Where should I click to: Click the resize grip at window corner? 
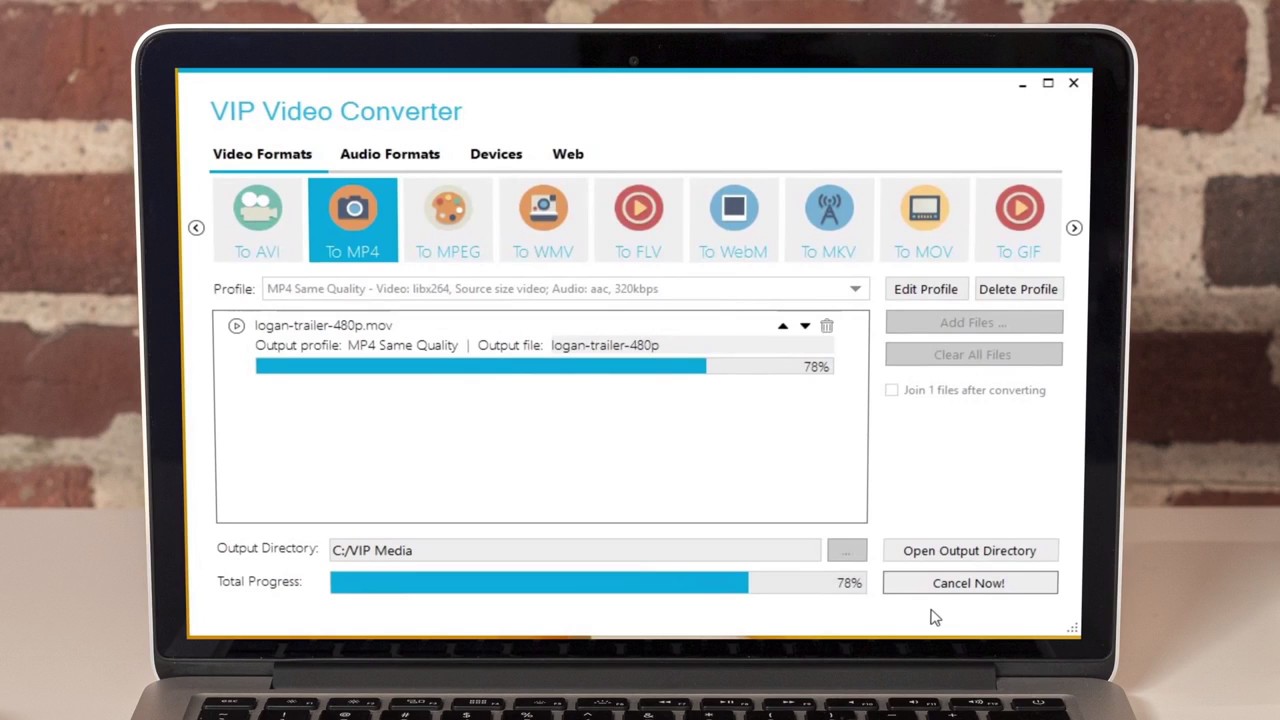[x=1073, y=628]
